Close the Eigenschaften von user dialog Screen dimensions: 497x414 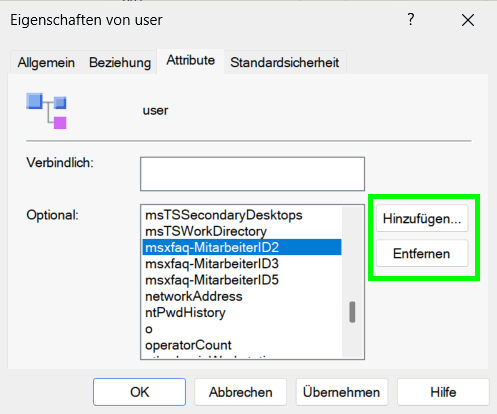tap(468, 20)
